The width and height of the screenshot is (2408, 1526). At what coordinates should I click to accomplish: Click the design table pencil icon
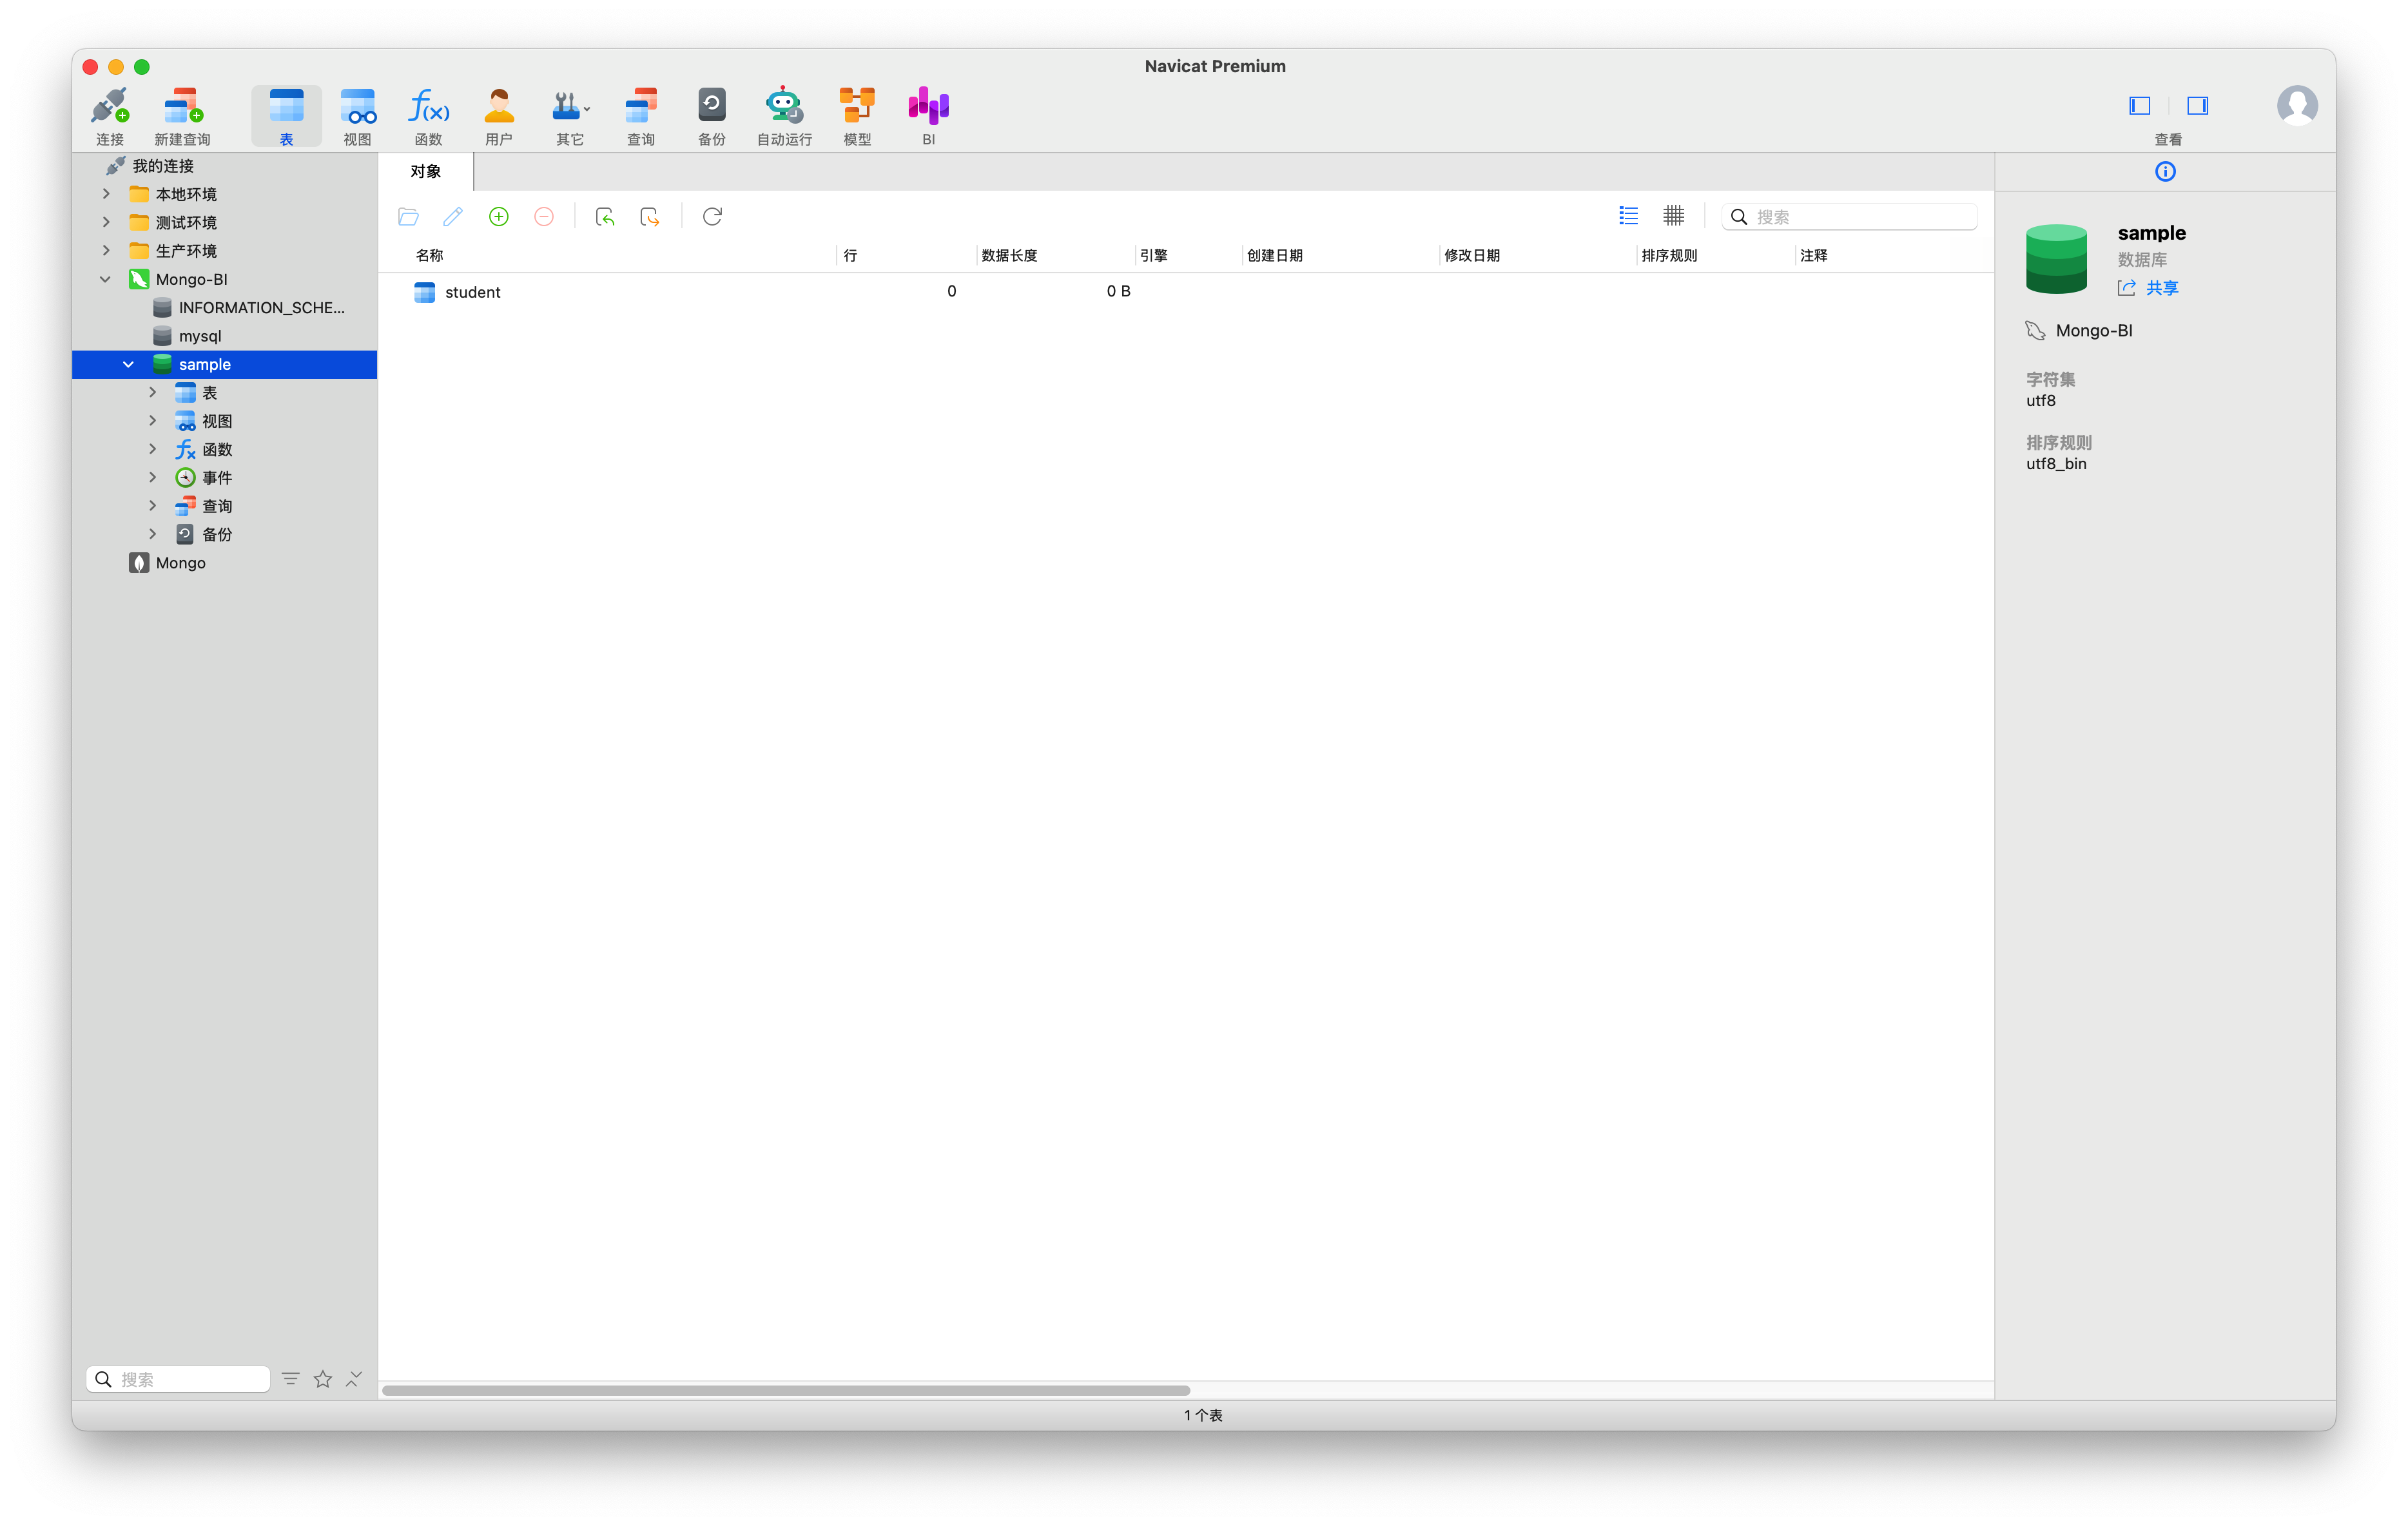click(x=453, y=216)
